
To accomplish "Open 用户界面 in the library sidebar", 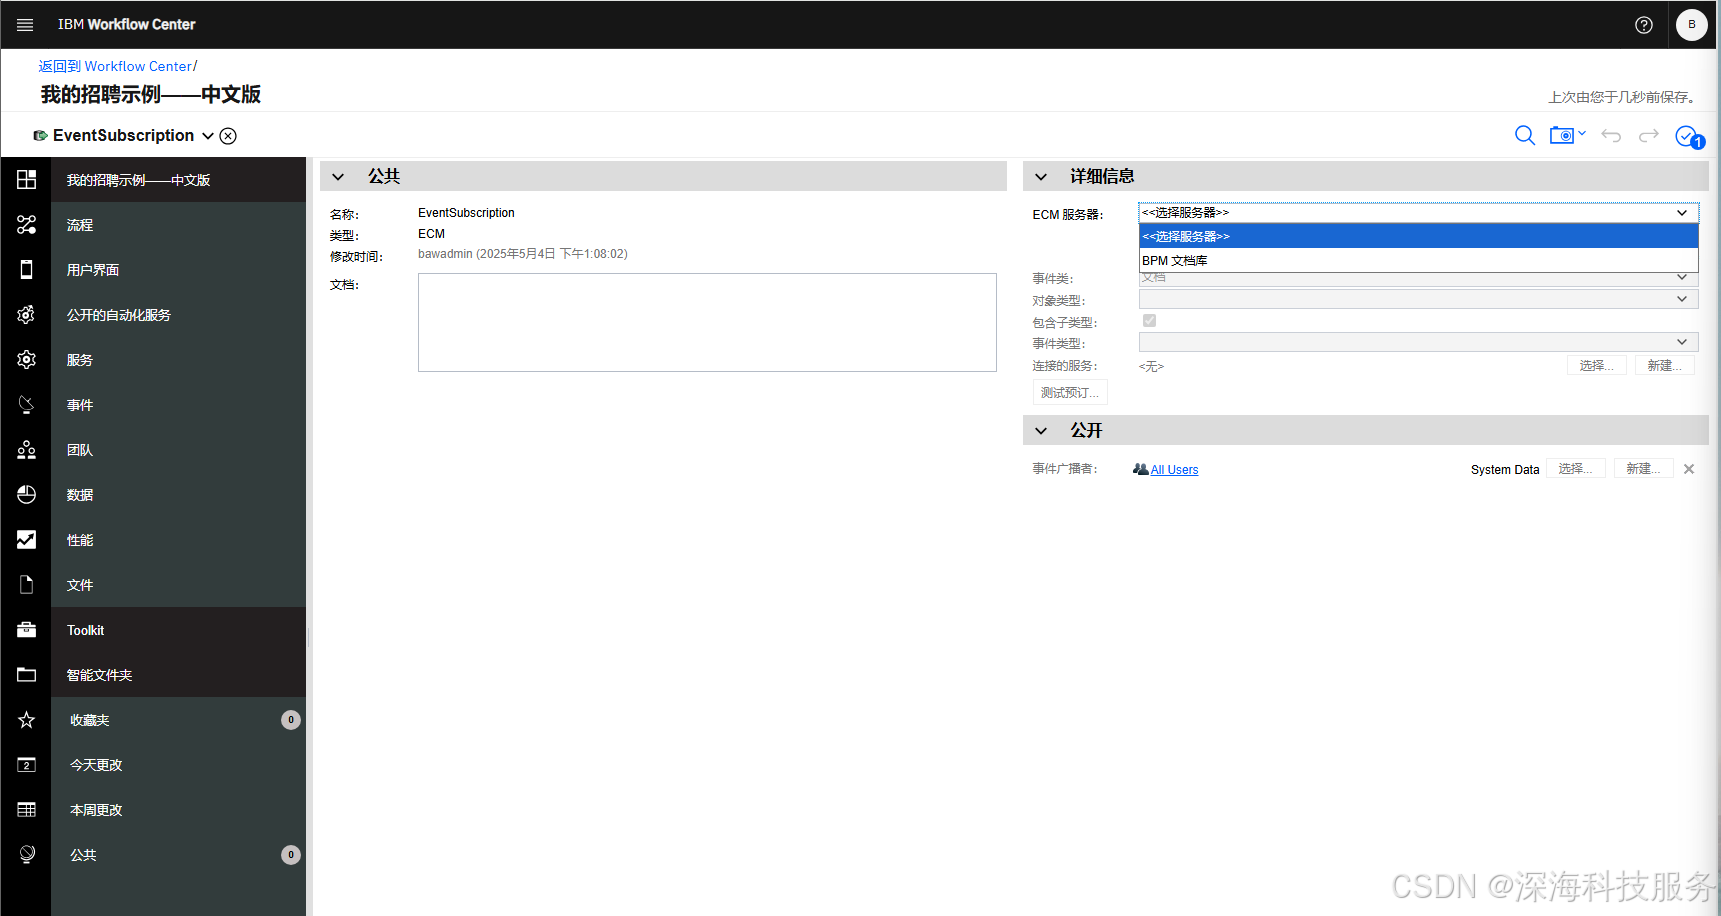I will coord(178,270).
